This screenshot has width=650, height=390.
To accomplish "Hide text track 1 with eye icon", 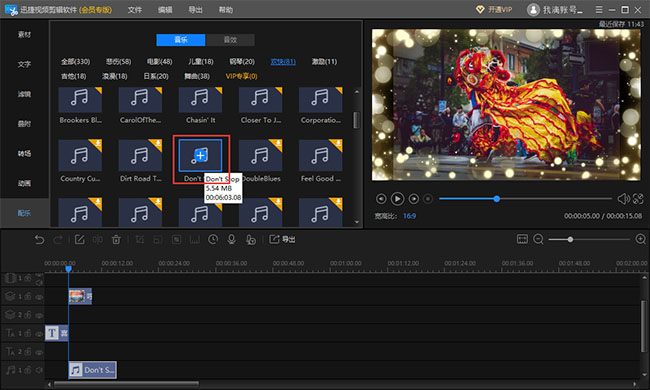I will click(39, 333).
